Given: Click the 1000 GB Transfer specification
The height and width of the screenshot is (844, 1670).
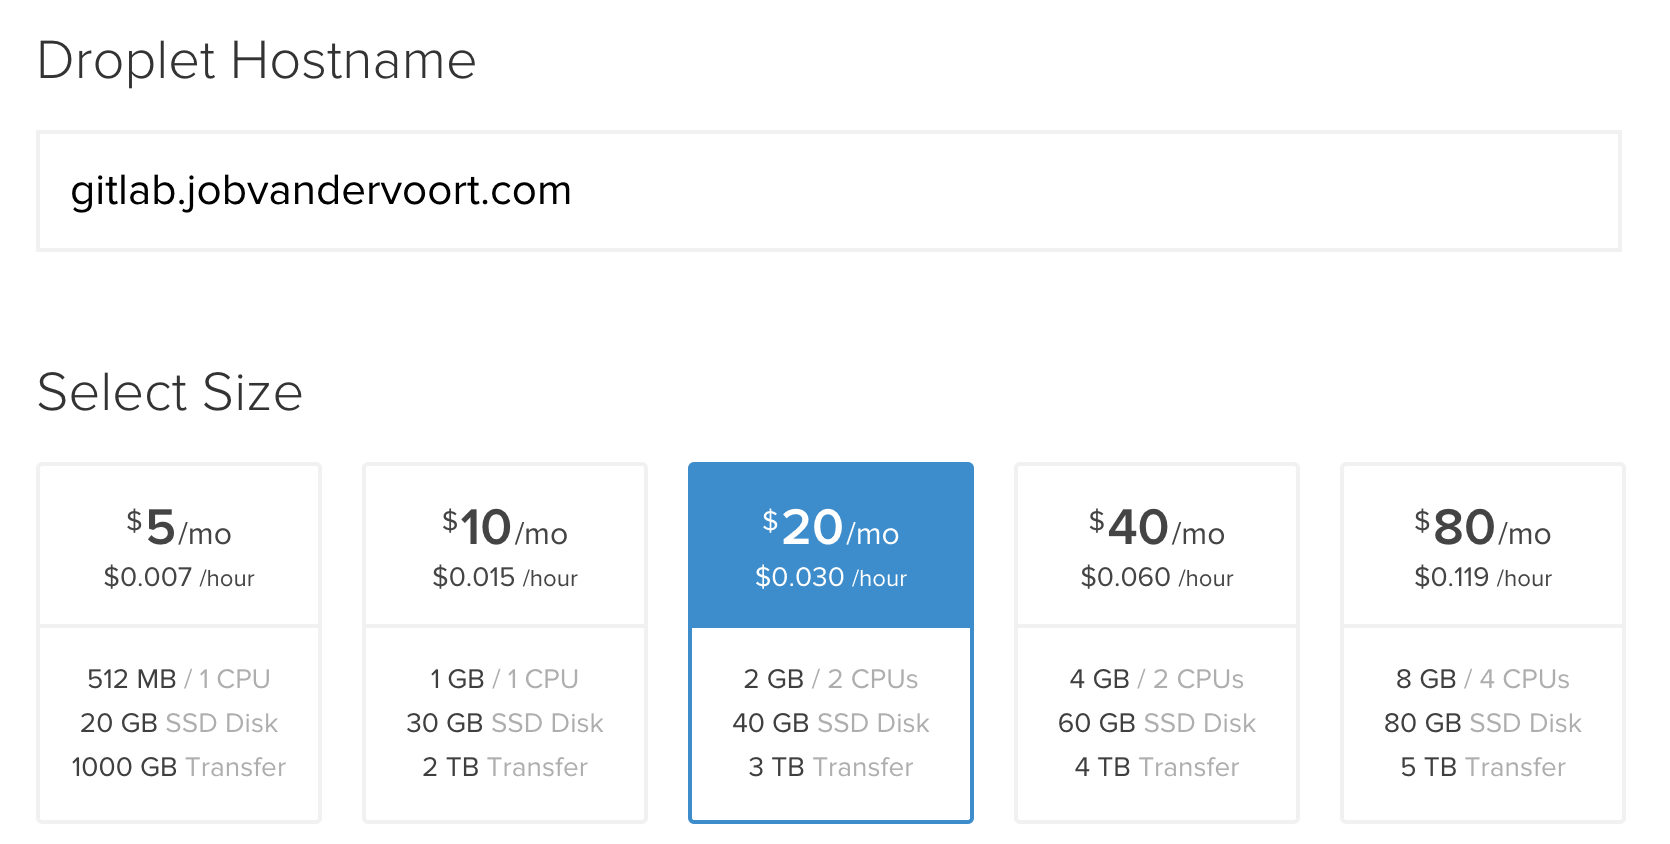Looking at the screenshot, I should tap(178, 767).
